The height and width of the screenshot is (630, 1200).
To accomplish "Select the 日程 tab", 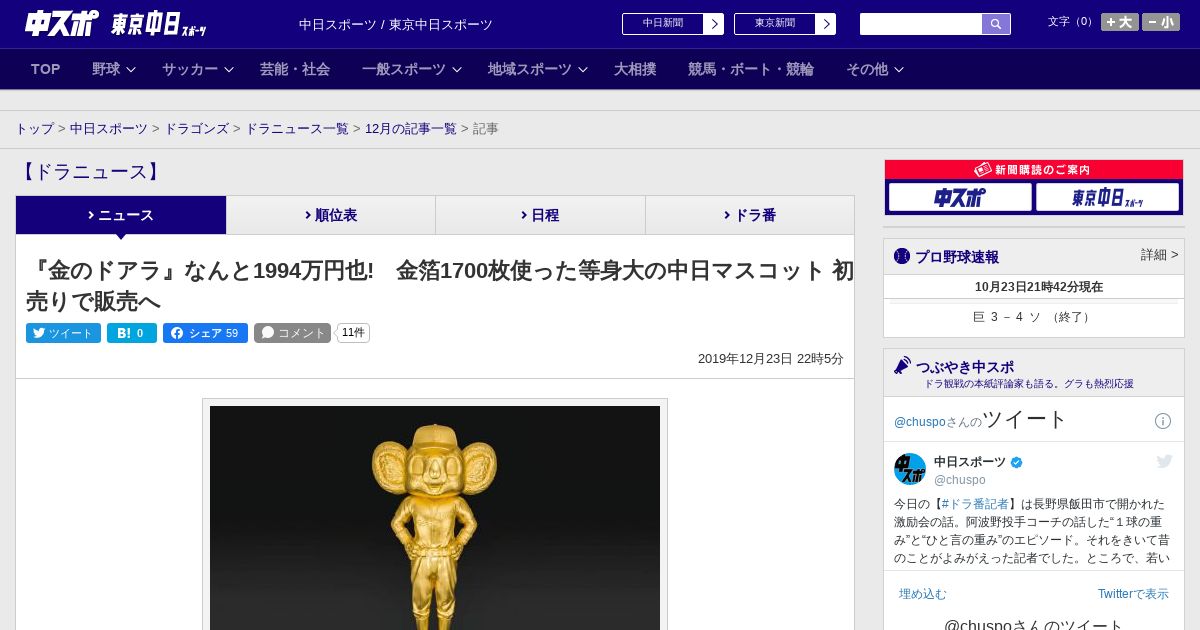I will [x=540, y=215].
